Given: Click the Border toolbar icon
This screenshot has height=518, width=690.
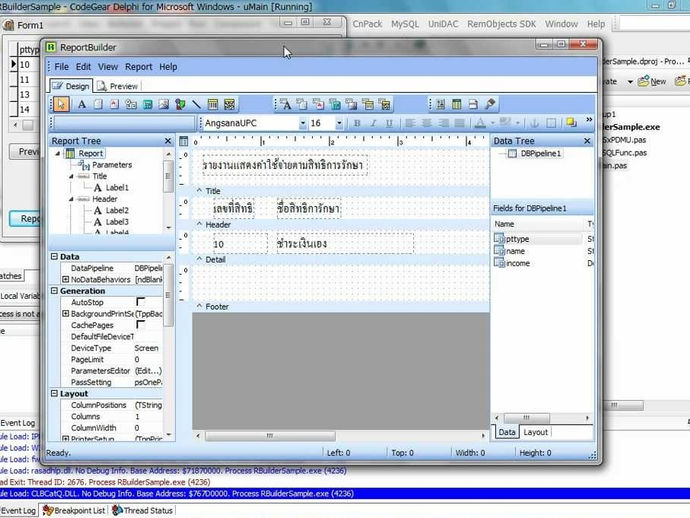Looking at the screenshot, I should pos(551,123).
